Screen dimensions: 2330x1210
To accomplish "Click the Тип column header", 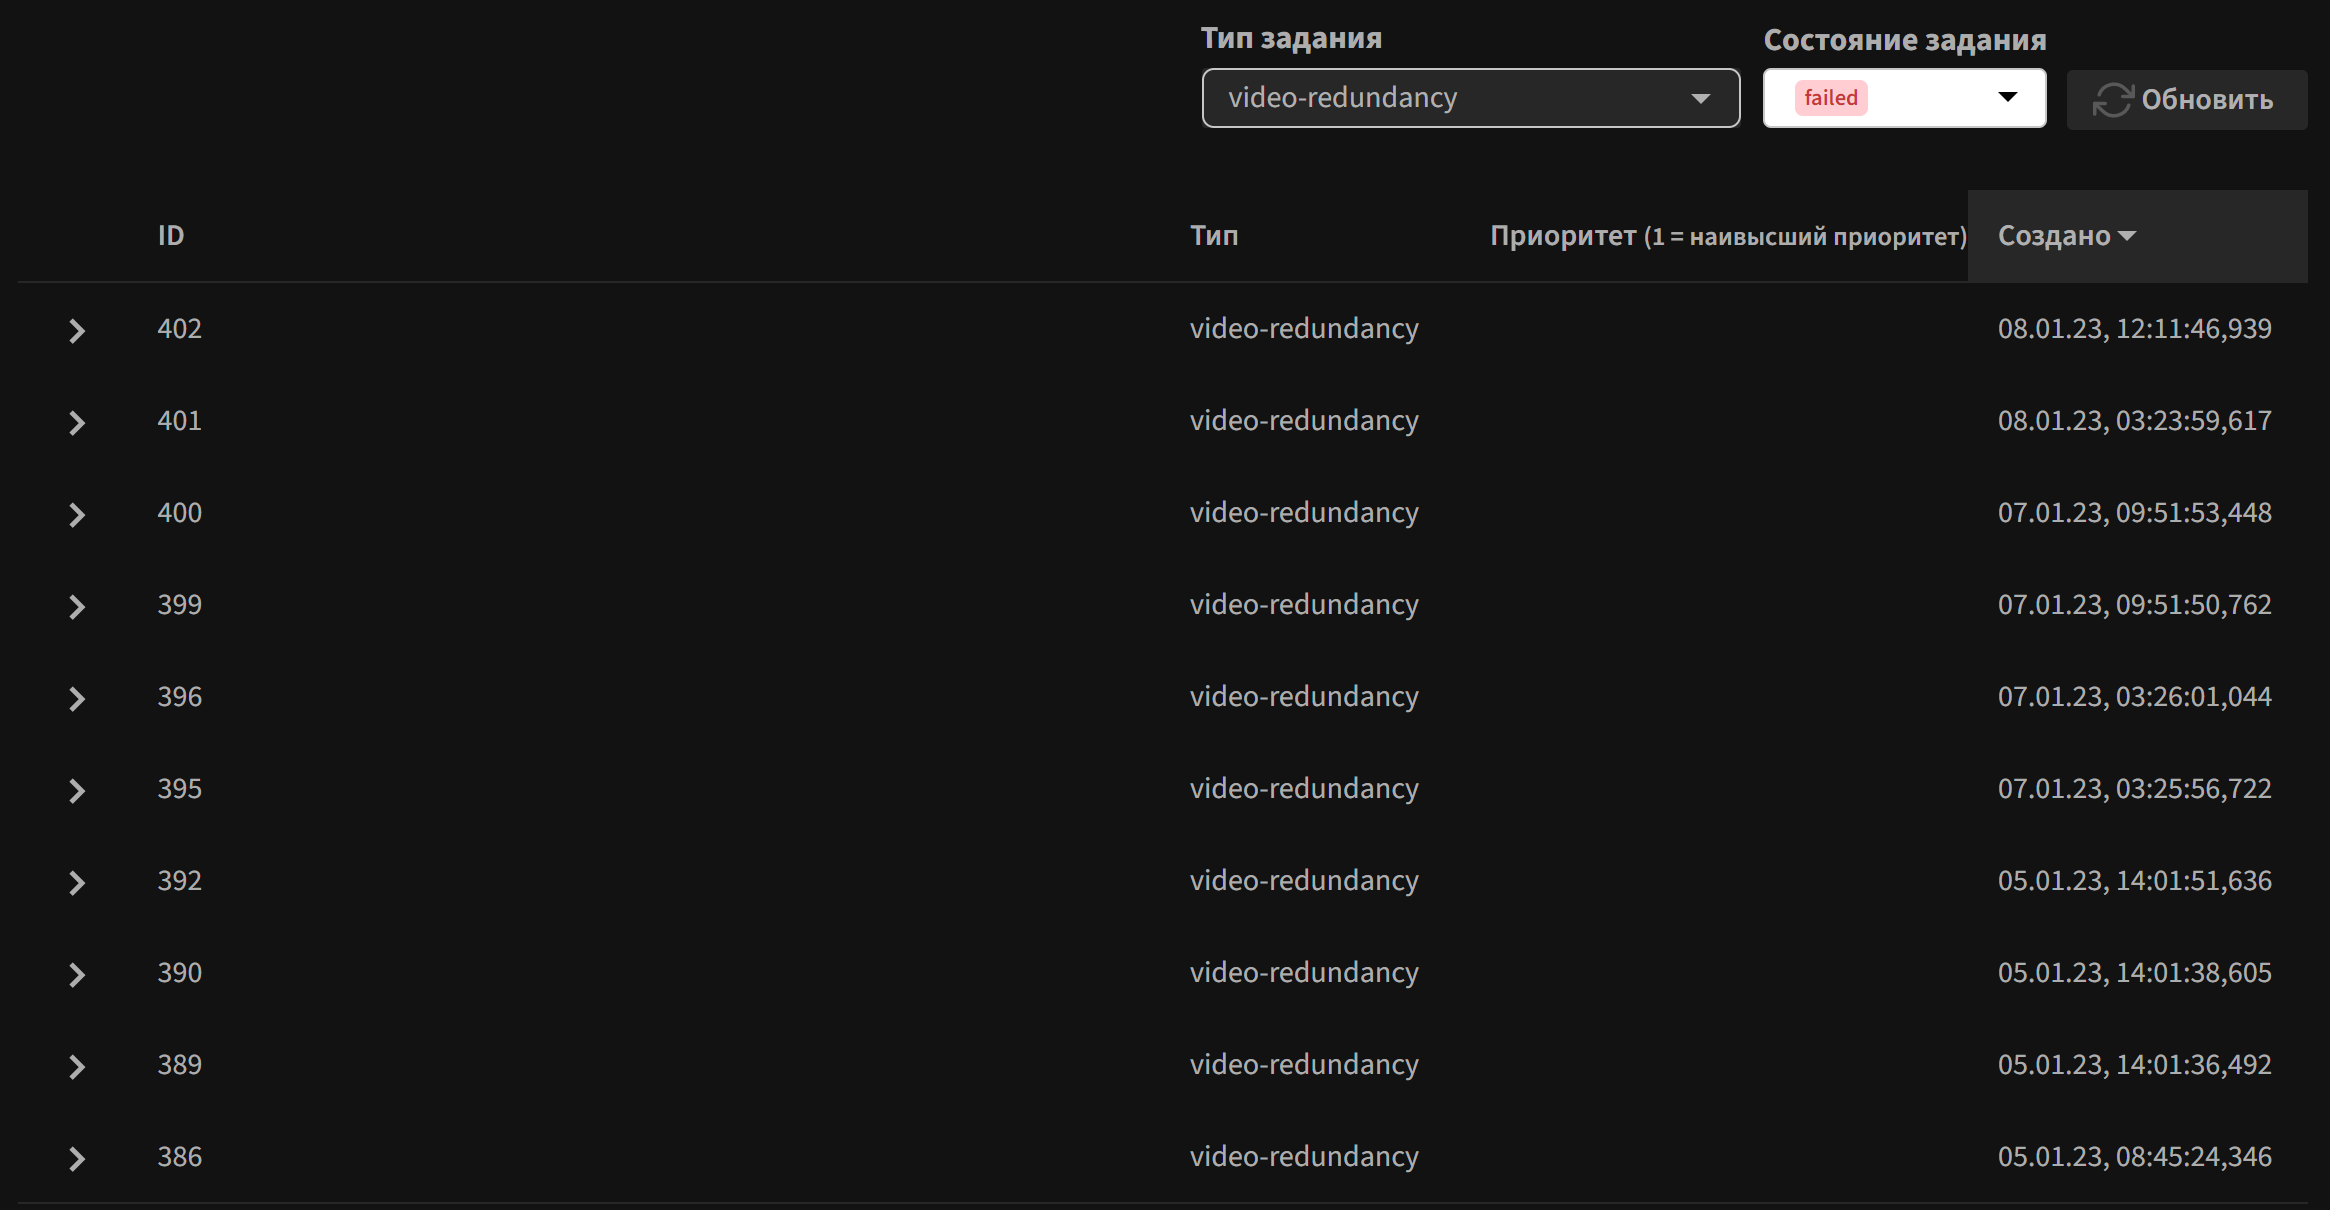I will point(1213,236).
